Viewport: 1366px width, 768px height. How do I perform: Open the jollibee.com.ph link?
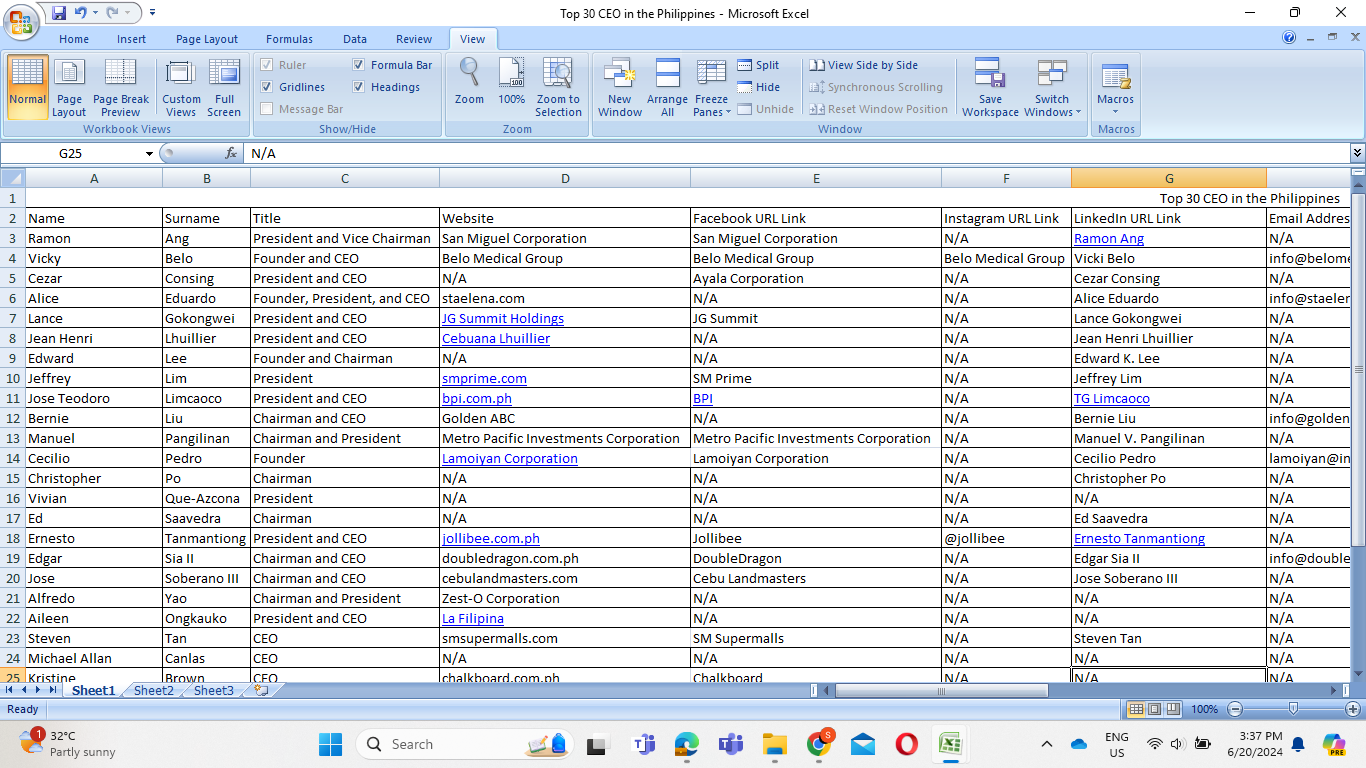coord(491,538)
